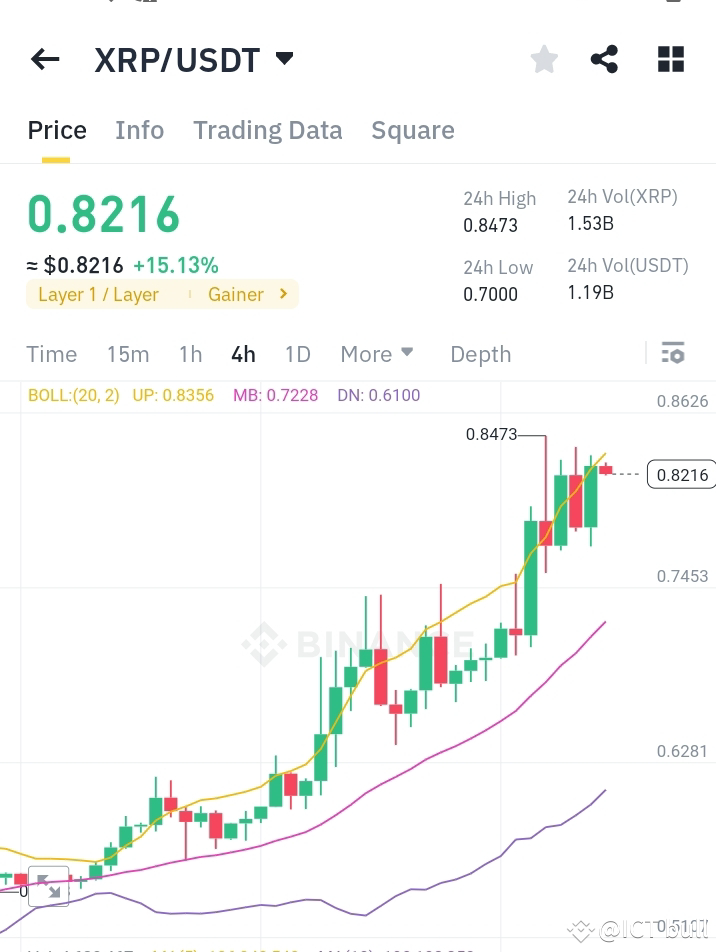Tap the chart resize arrow bottom left
This screenshot has width=716, height=952.
(48, 886)
